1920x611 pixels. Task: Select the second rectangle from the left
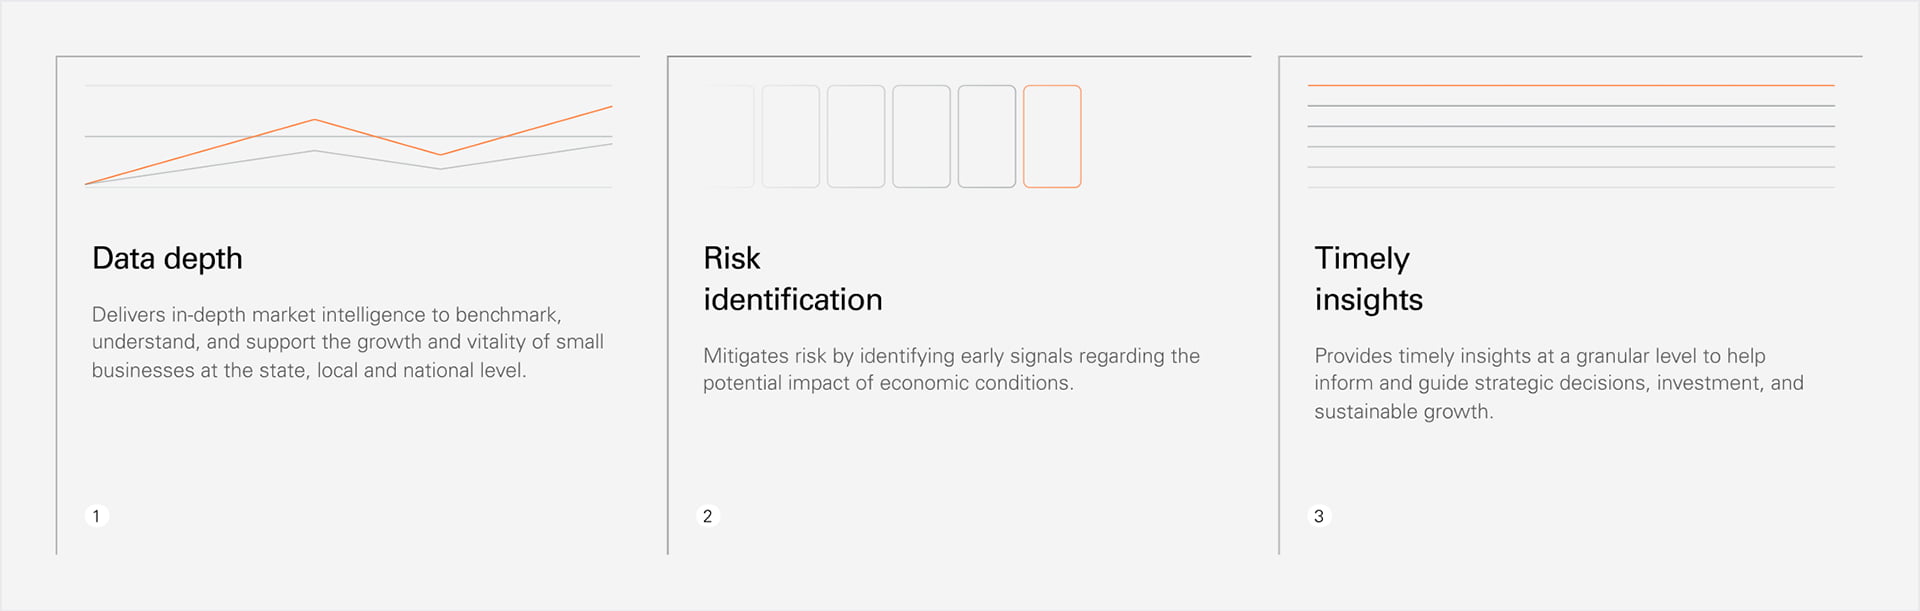tap(791, 137)
